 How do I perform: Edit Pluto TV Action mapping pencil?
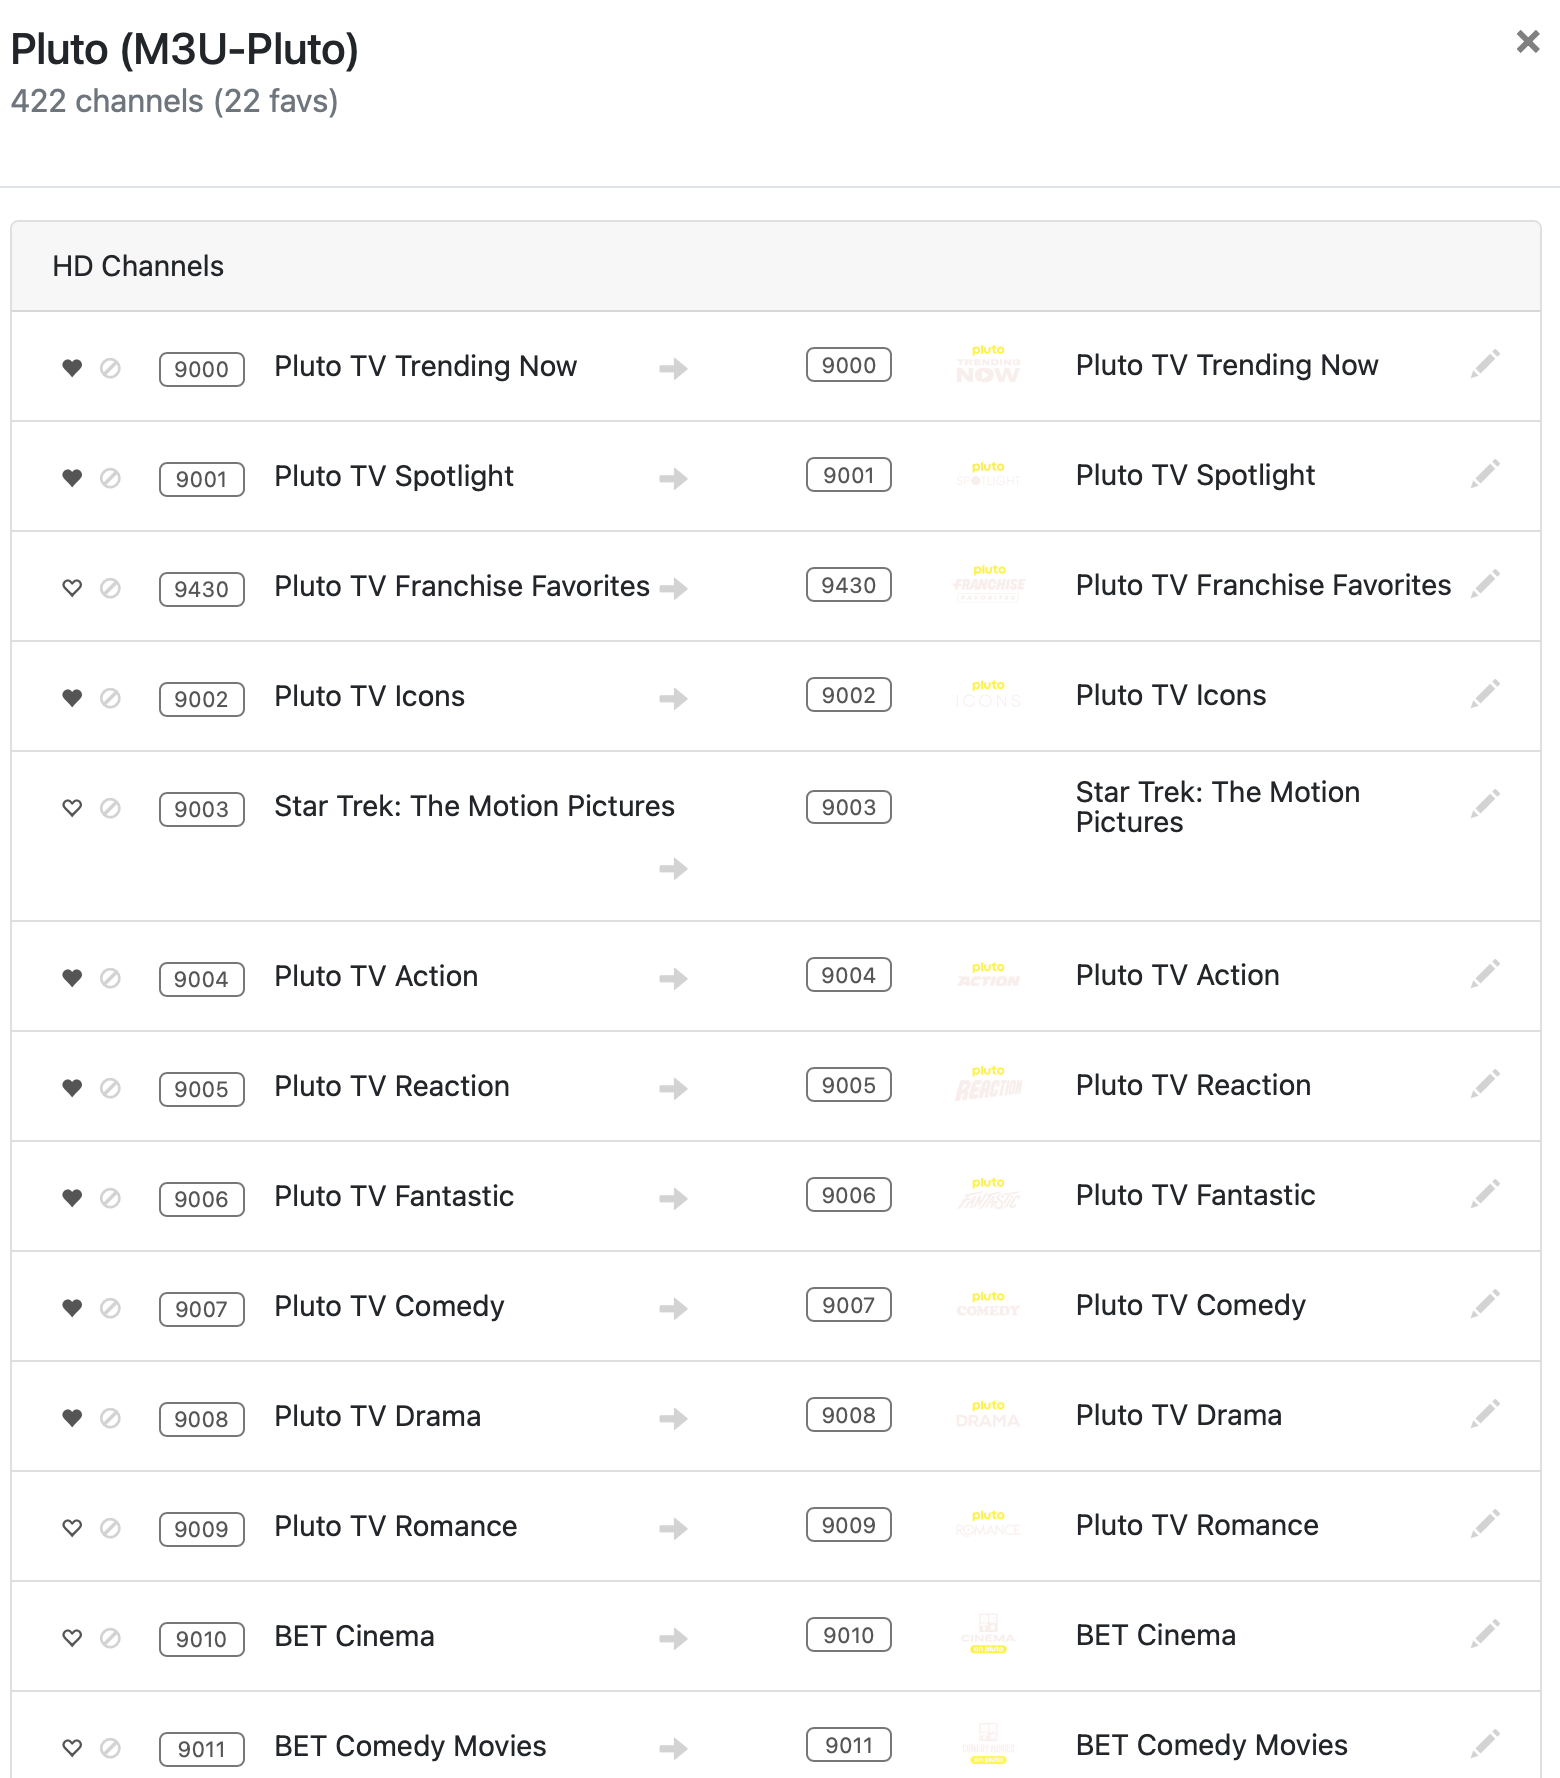pyautogui.click(x=1485, y=974)
